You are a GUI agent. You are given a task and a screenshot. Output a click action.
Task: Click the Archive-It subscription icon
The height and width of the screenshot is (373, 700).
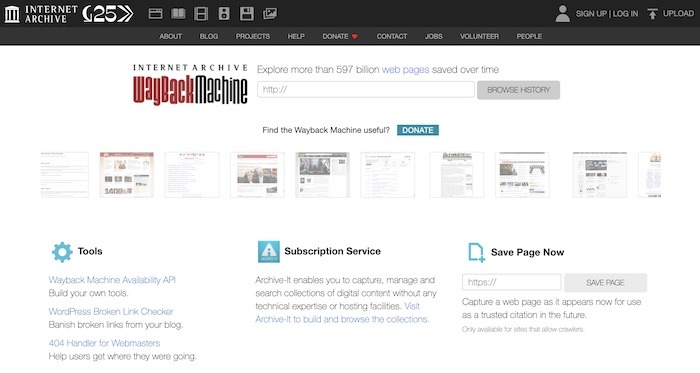[x=269, y=252]
